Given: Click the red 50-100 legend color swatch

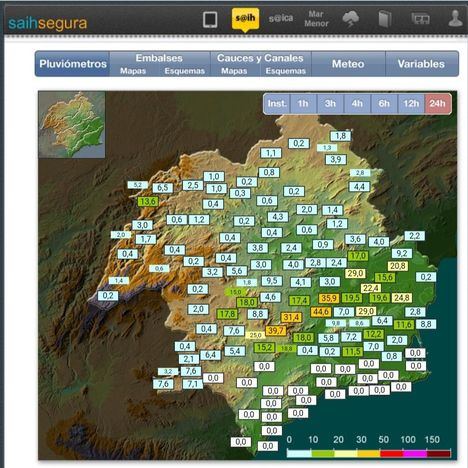Looking at the screenshot, I should pos(392,453).
